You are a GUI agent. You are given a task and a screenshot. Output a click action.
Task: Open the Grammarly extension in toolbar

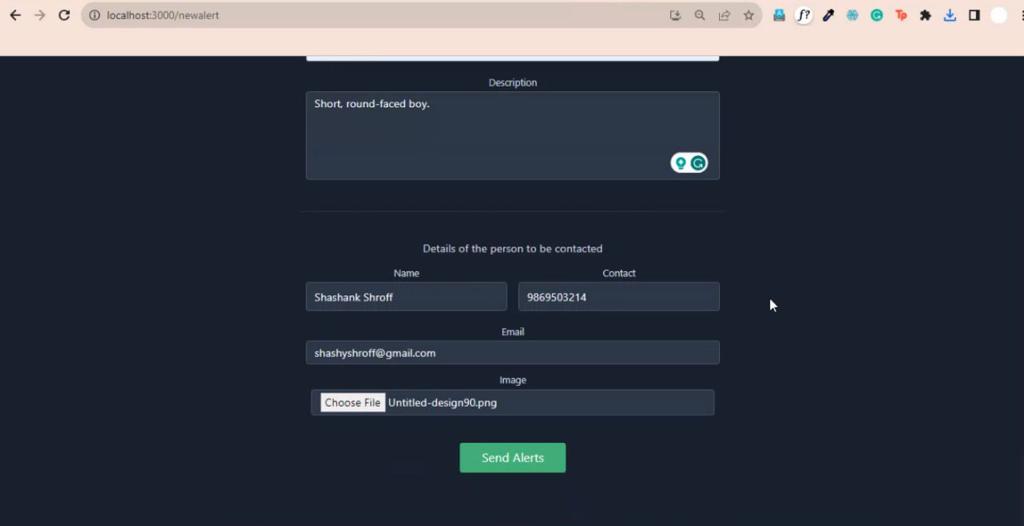point(876,15)
